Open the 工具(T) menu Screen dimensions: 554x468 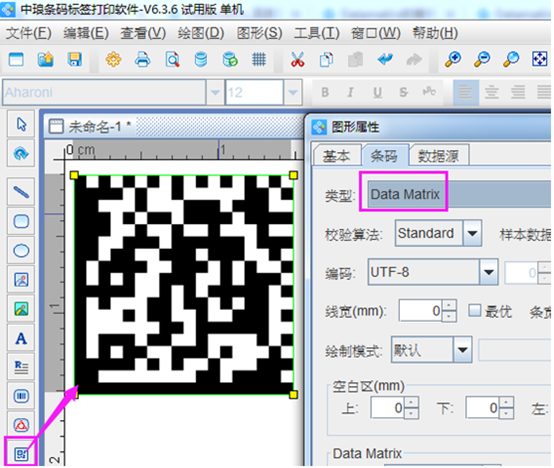[317, 33]
